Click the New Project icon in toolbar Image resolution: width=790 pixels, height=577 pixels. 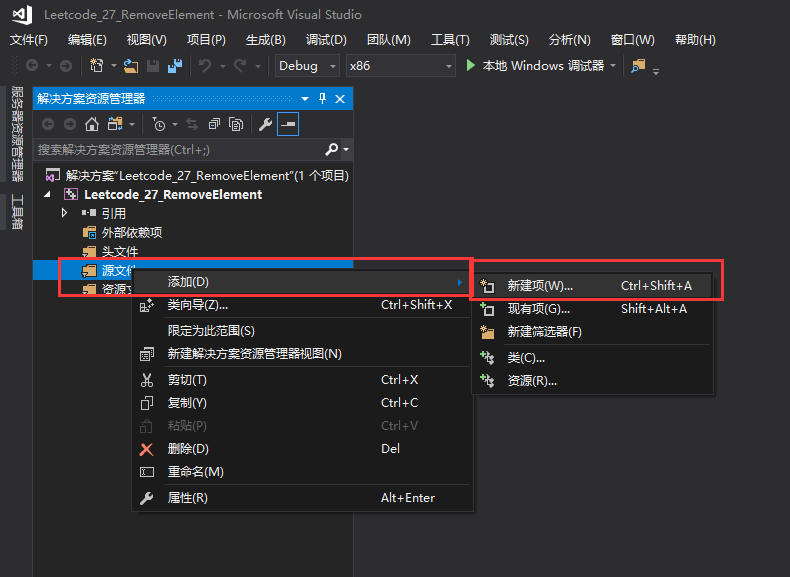point(96,66)
